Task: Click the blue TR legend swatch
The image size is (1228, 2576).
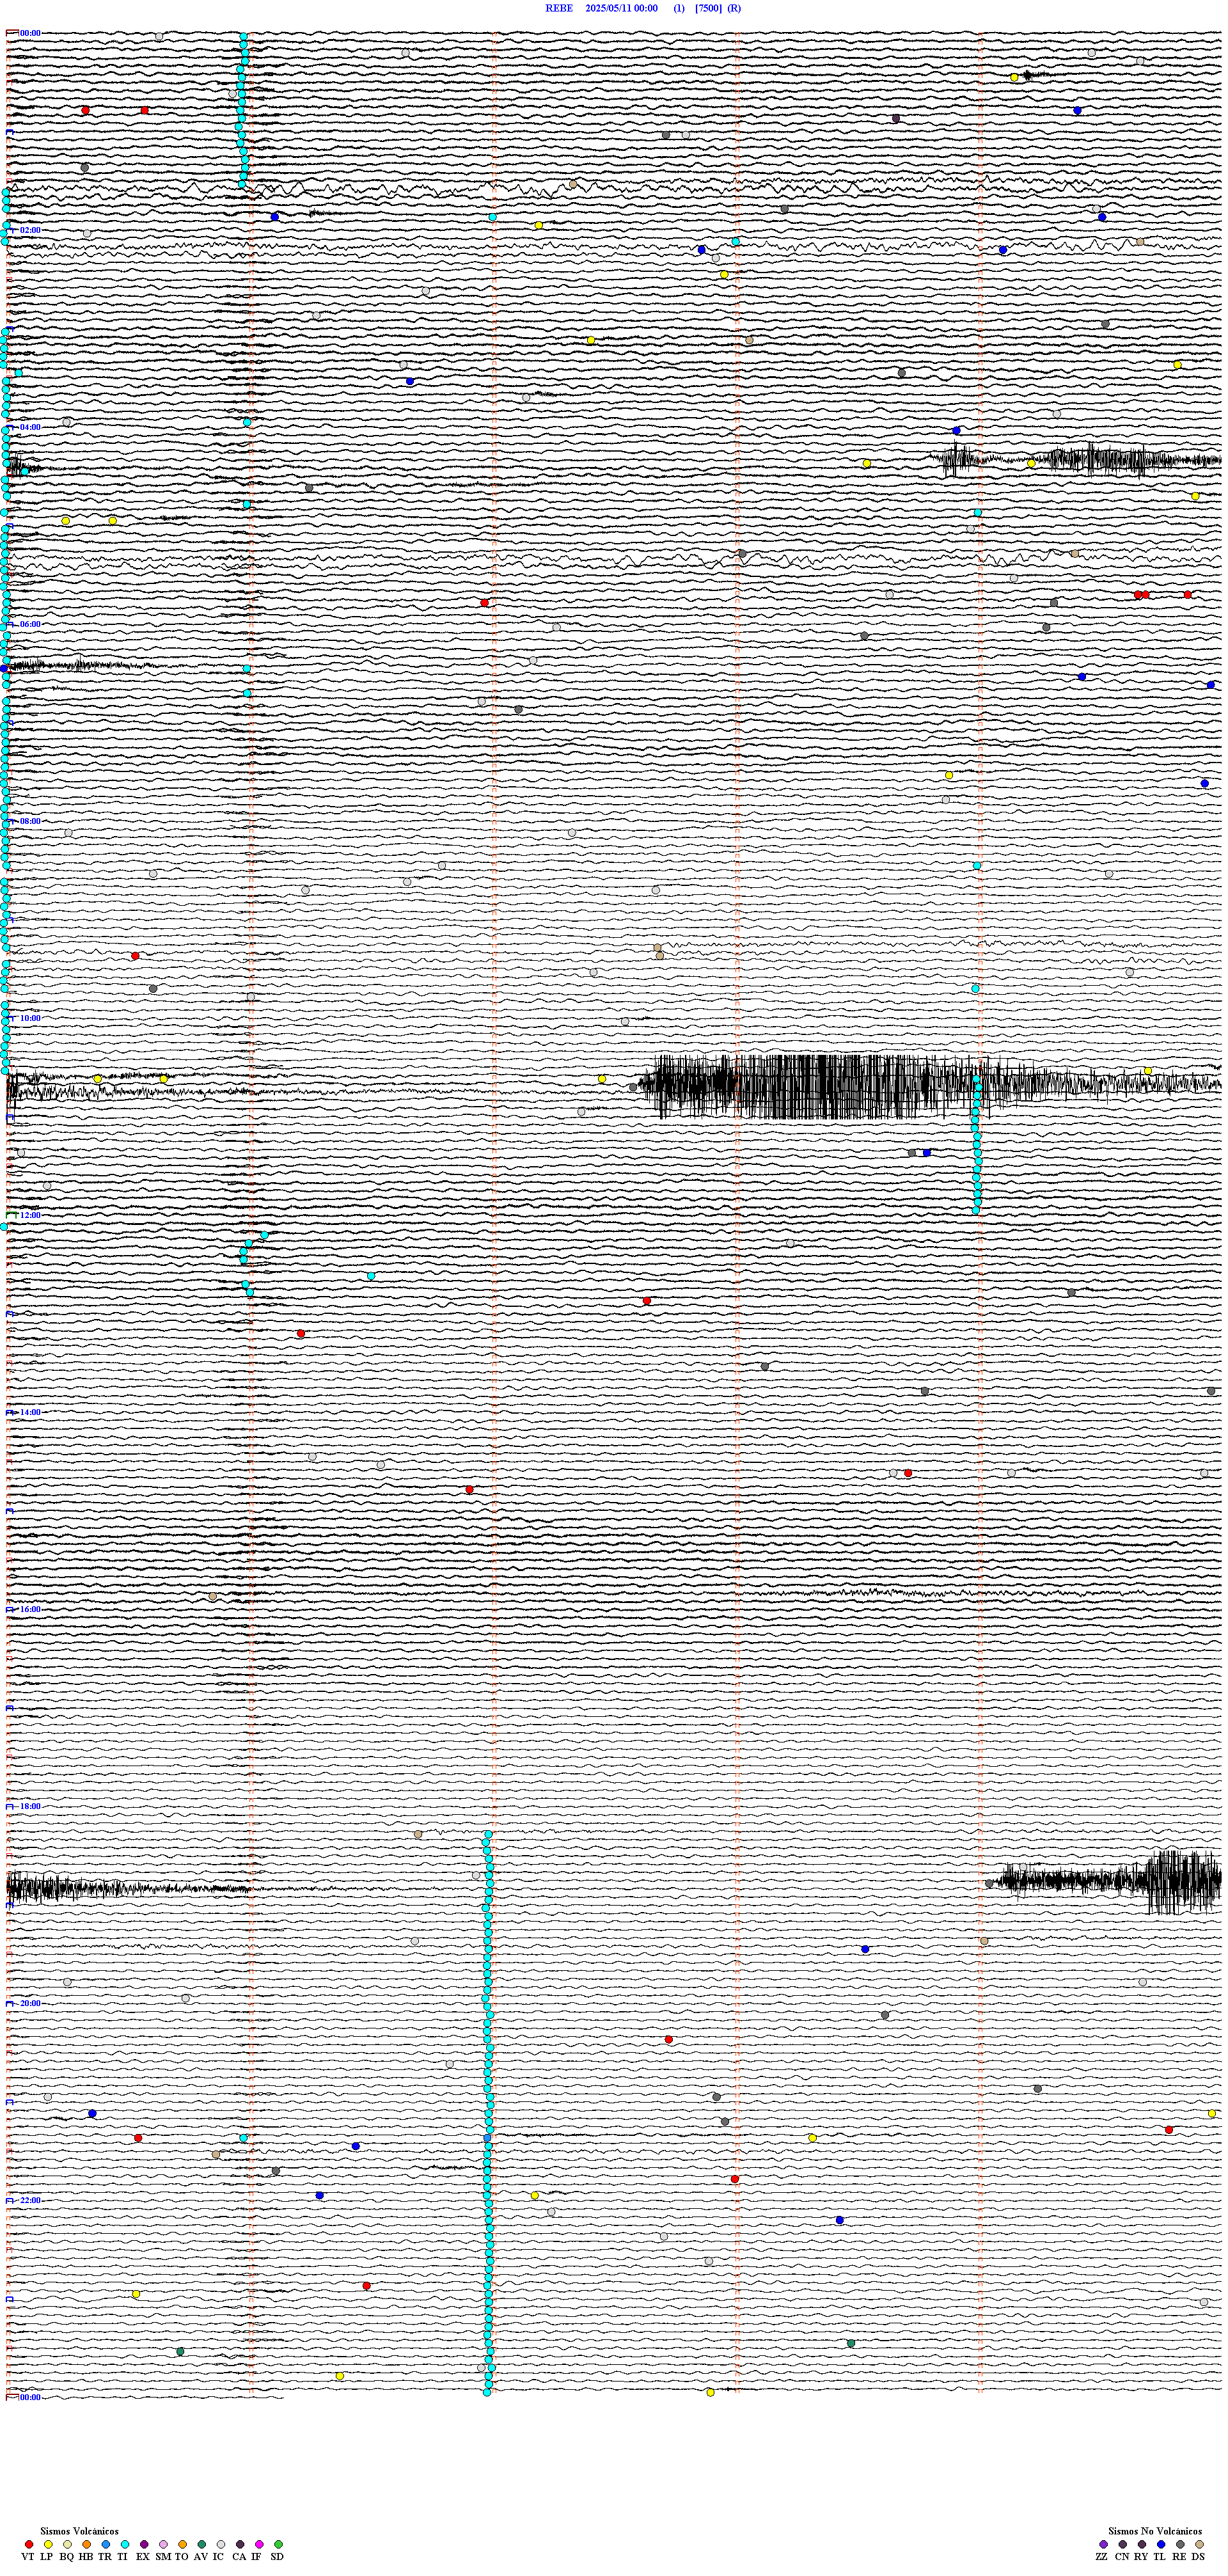Action: (106, 2543)
